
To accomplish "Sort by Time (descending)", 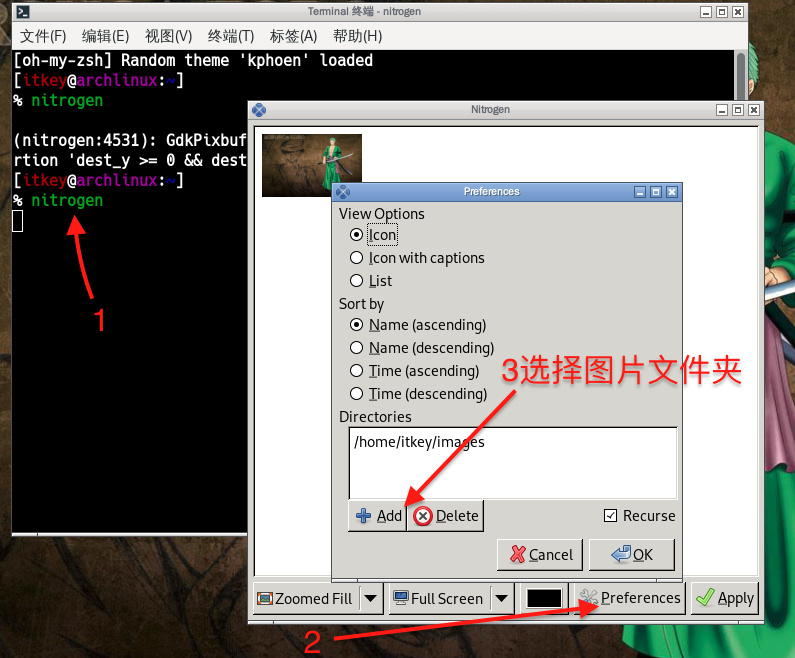I will coord(418,394).
